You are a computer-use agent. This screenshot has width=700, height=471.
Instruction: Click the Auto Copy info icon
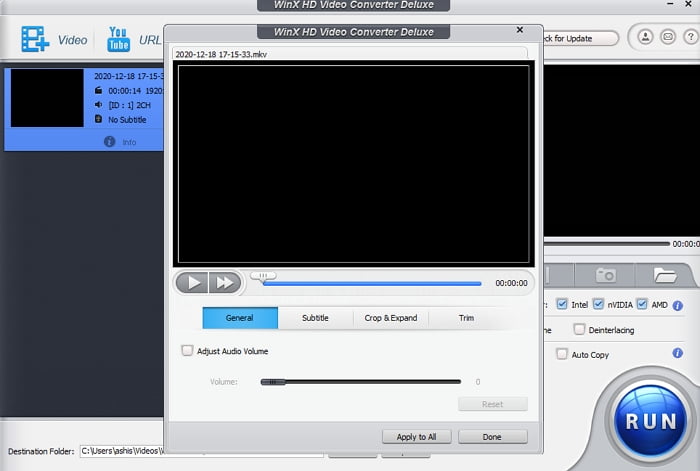[678, 353]
